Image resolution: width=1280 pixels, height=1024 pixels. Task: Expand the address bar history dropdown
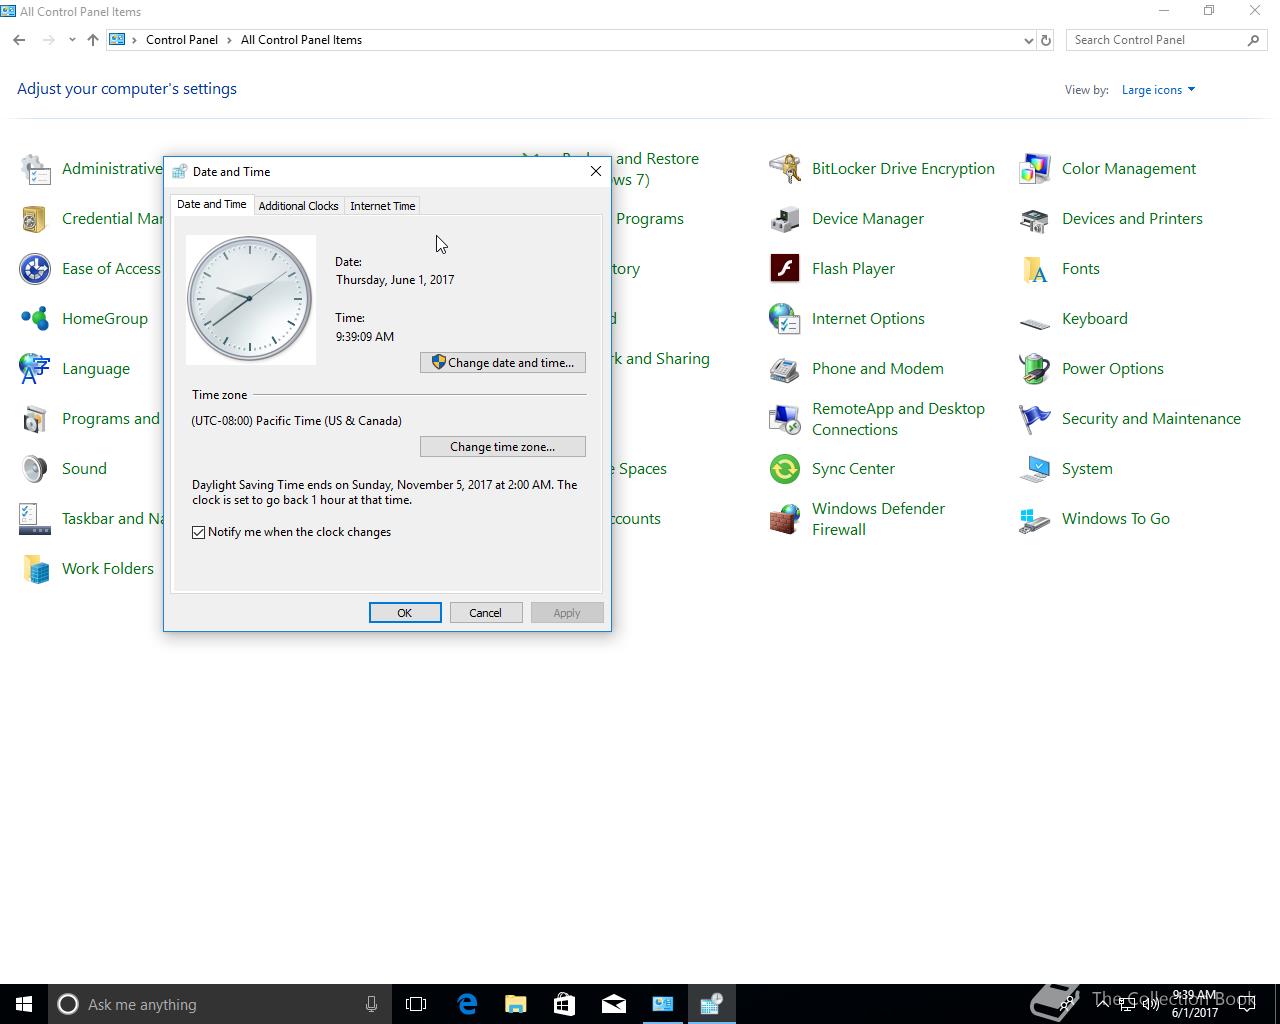point(1028,40)
